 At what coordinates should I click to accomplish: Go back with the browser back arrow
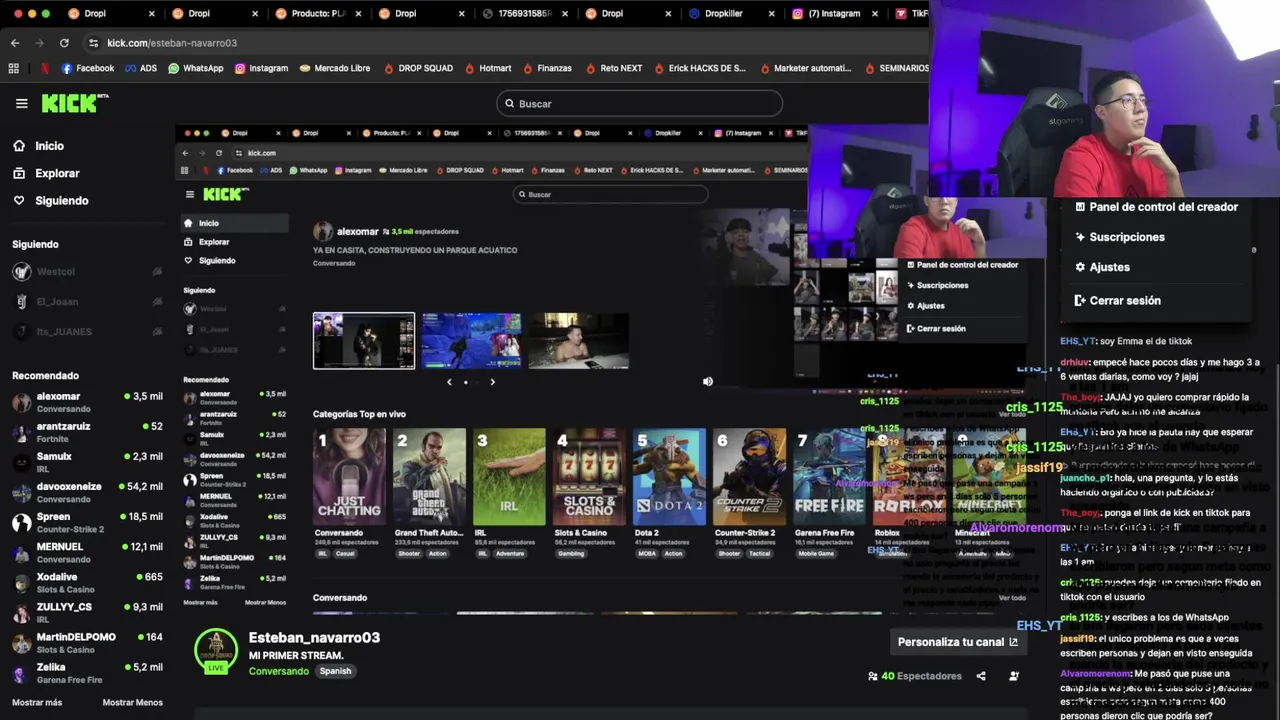click(15, 43)
